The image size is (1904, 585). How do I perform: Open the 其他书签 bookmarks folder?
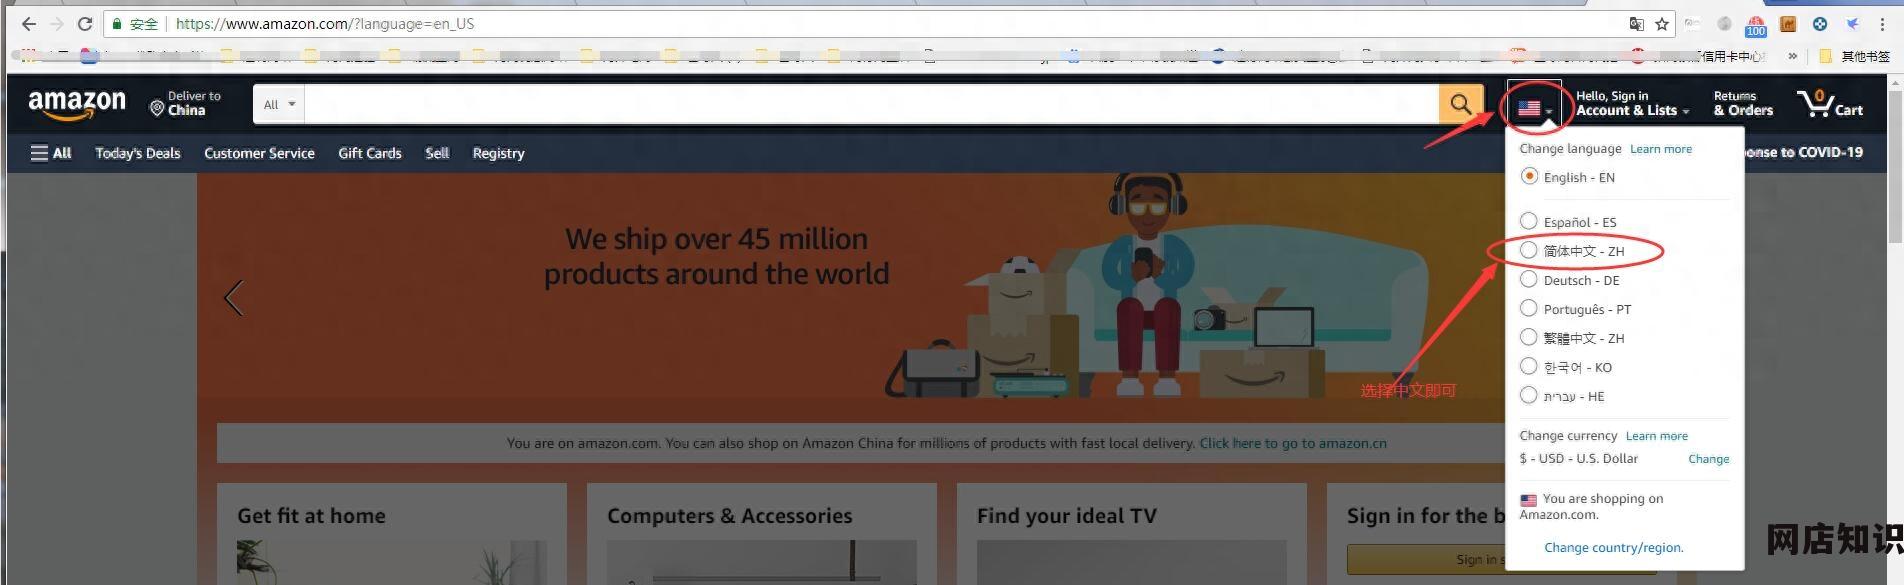[x=1854, y=56]
